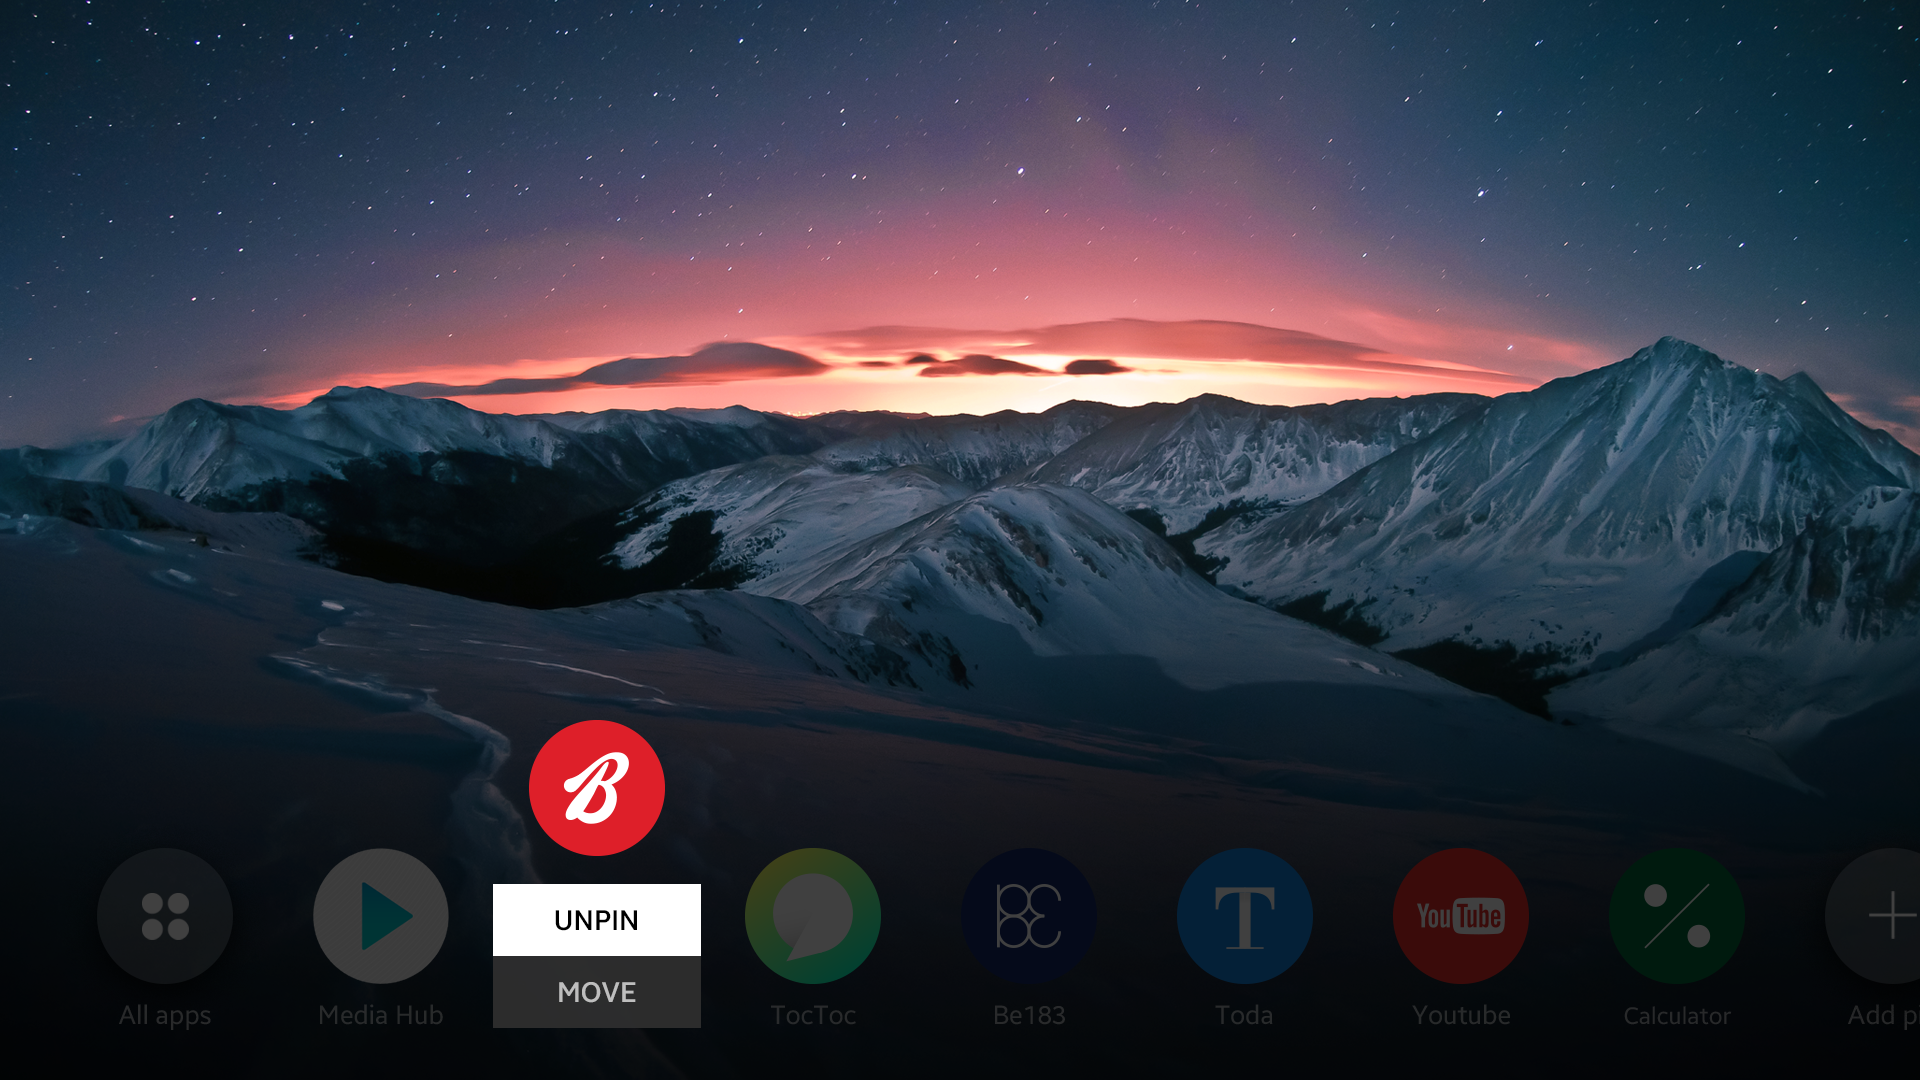This screenshot has height=1080, width=1920.
Task: Open the Calculator app icon
Action: click(x=1677, y=915)
